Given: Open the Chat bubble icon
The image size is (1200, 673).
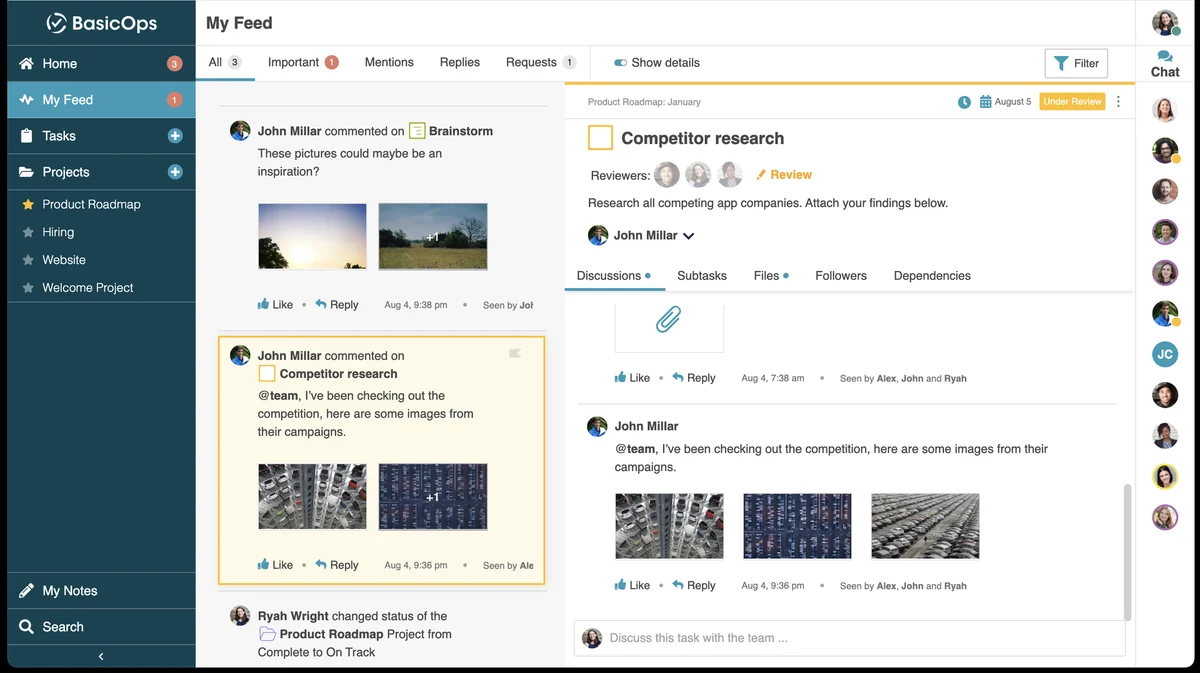Looking at the screenshot, I should coord(1165,57).
